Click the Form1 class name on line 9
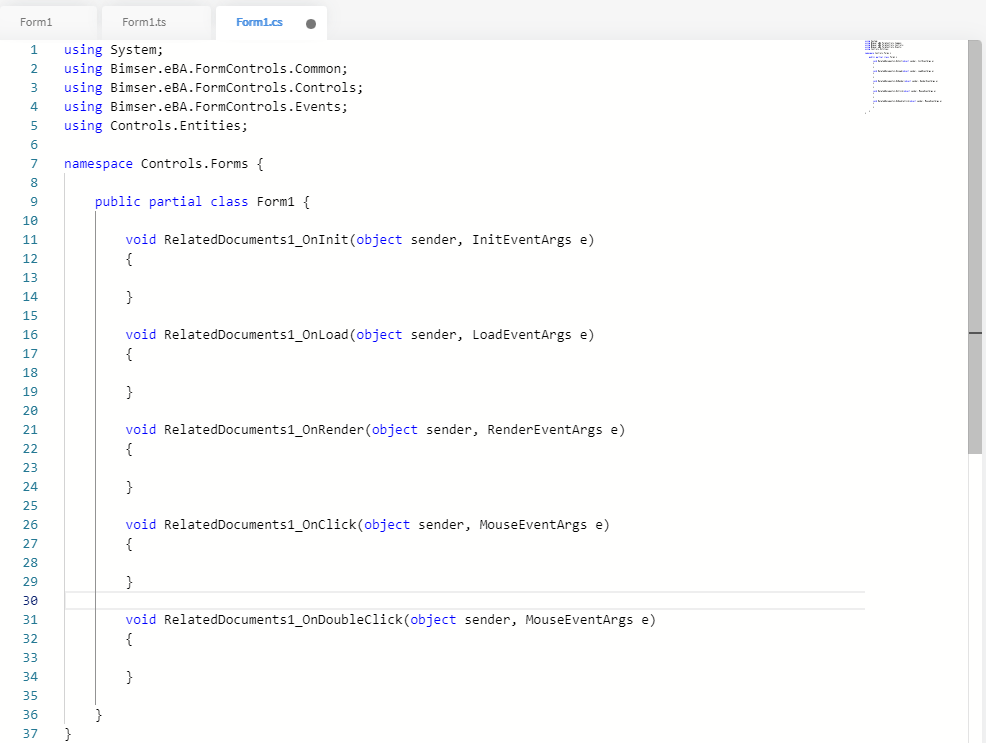 click(x=275, y=201)
